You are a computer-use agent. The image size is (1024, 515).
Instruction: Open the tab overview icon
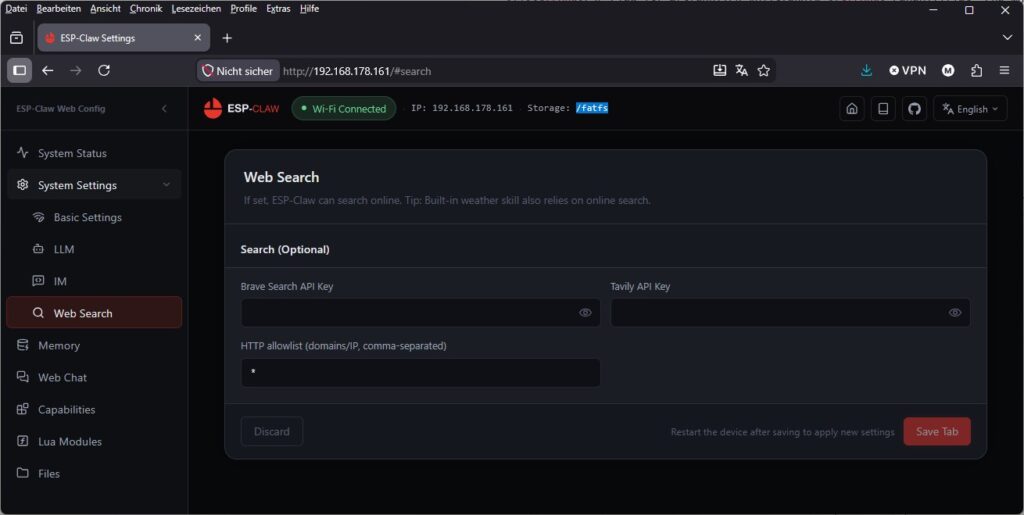point(16,38)
